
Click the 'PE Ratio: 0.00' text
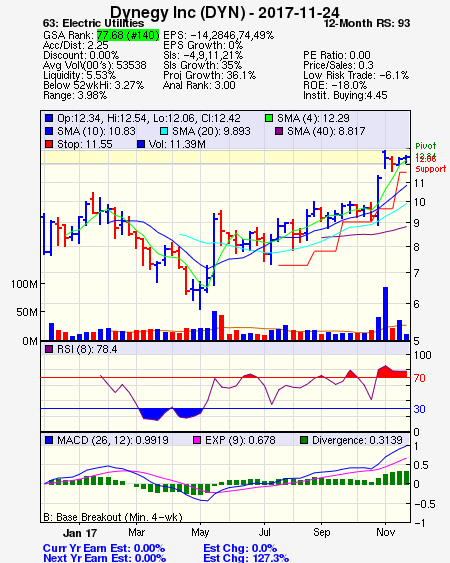(337, 55)
